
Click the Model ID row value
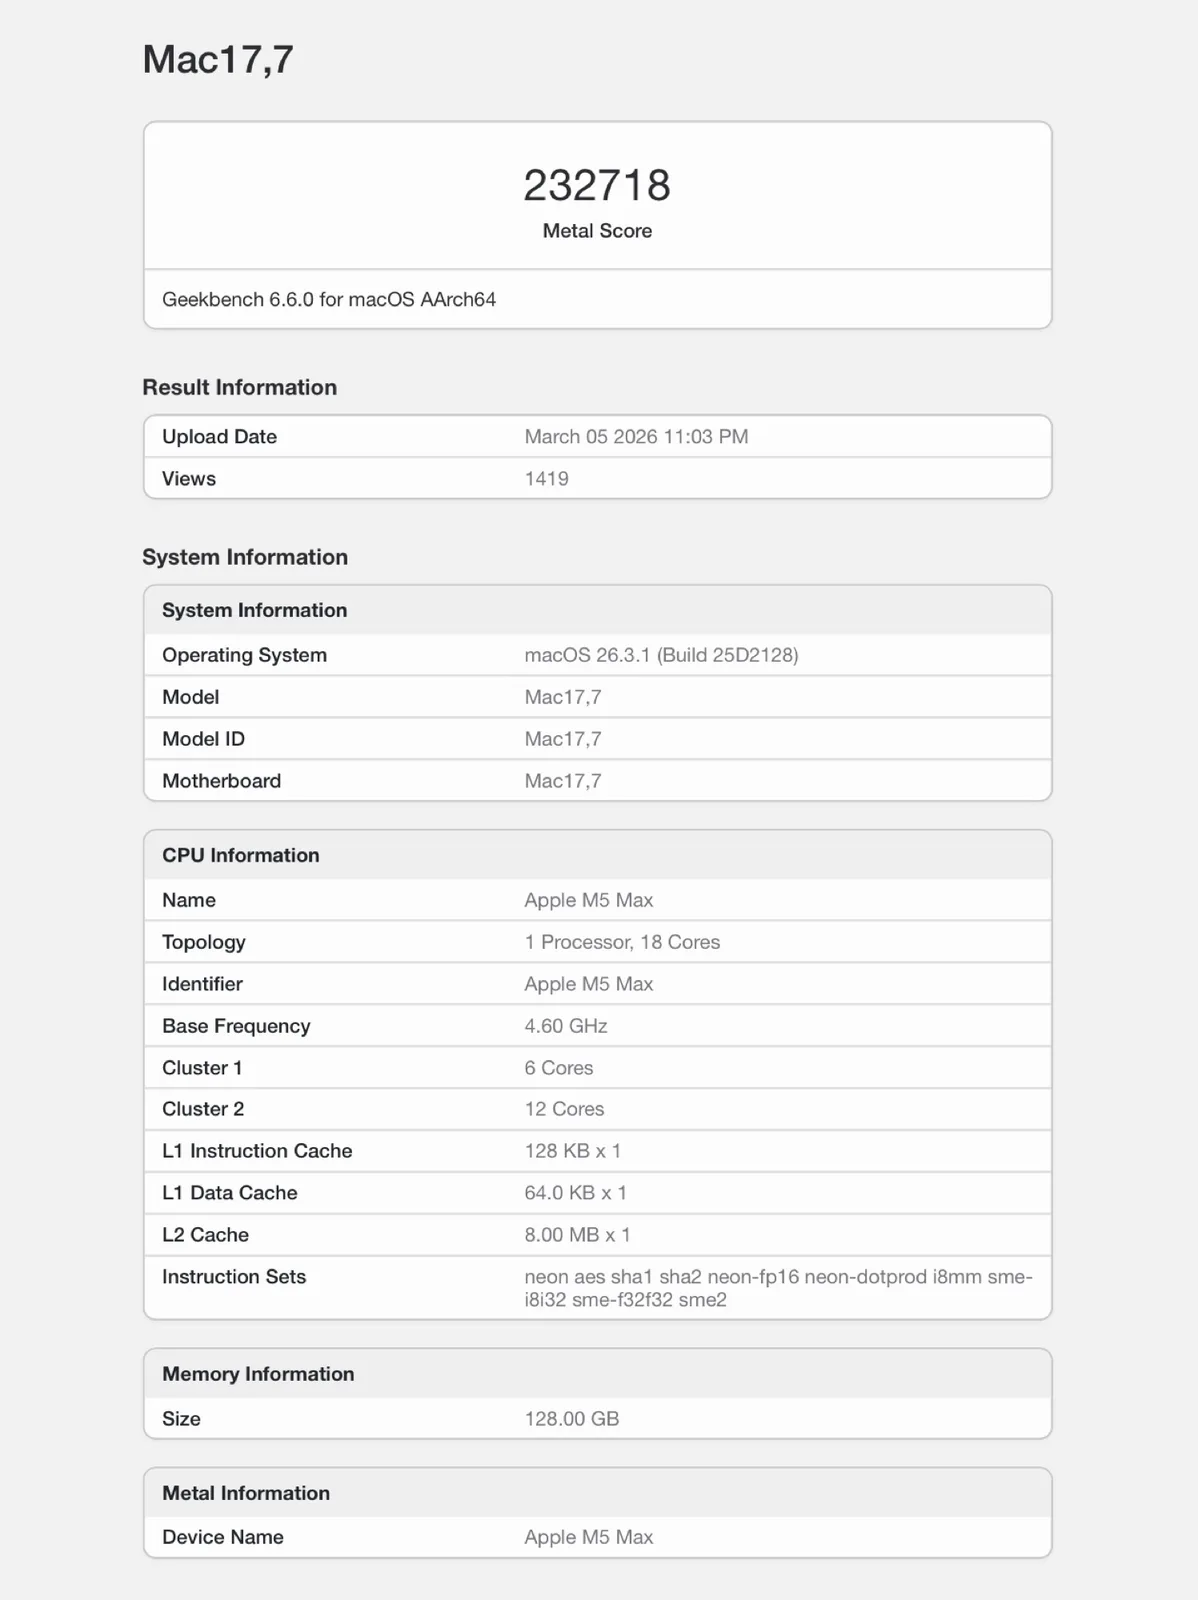tap(563, 739)
